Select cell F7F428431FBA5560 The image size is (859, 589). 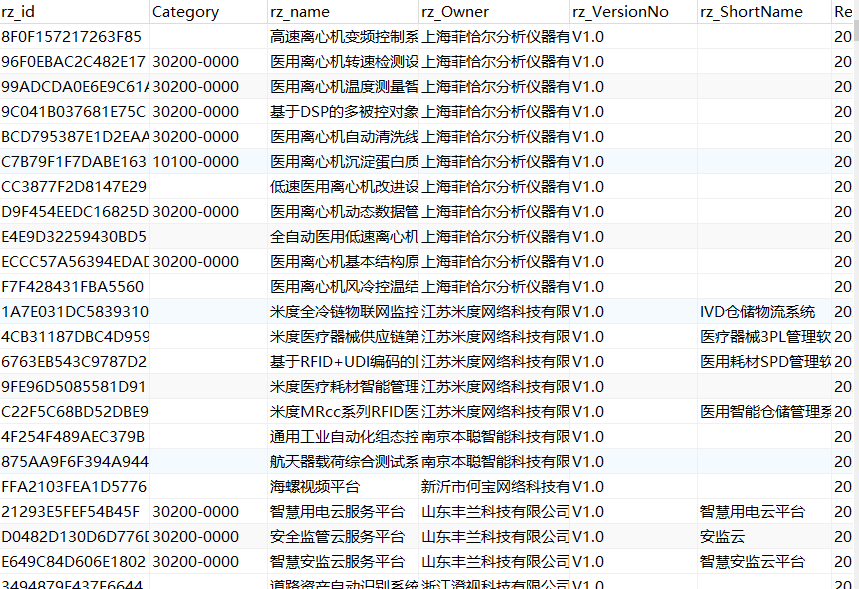tap(74, 287)
